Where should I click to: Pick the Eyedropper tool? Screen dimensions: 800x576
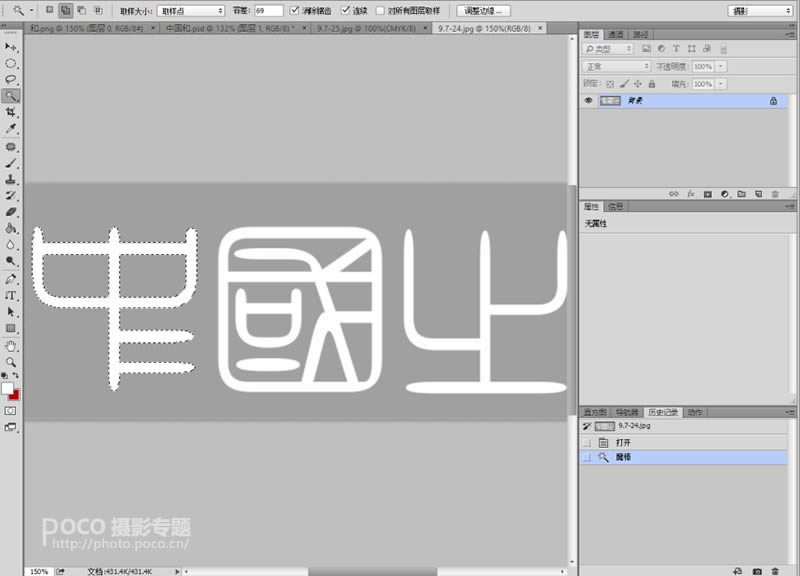click(11, 129)
